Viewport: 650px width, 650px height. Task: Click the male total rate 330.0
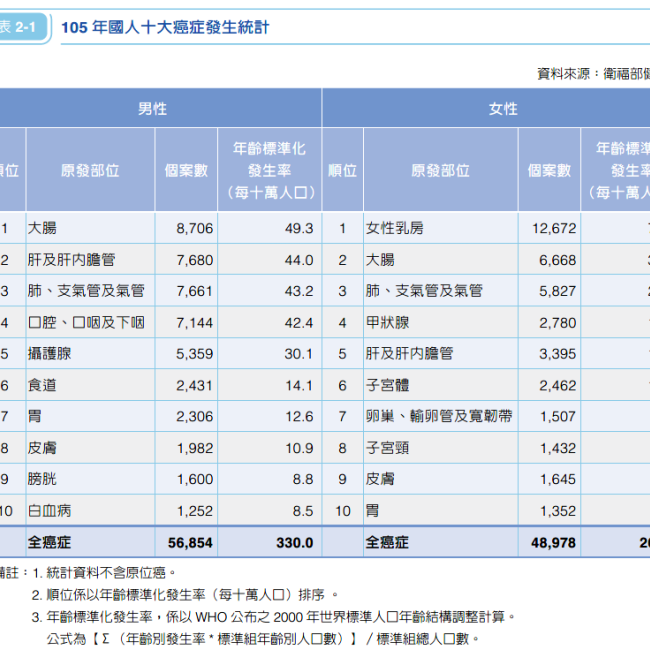coord(295,543)
